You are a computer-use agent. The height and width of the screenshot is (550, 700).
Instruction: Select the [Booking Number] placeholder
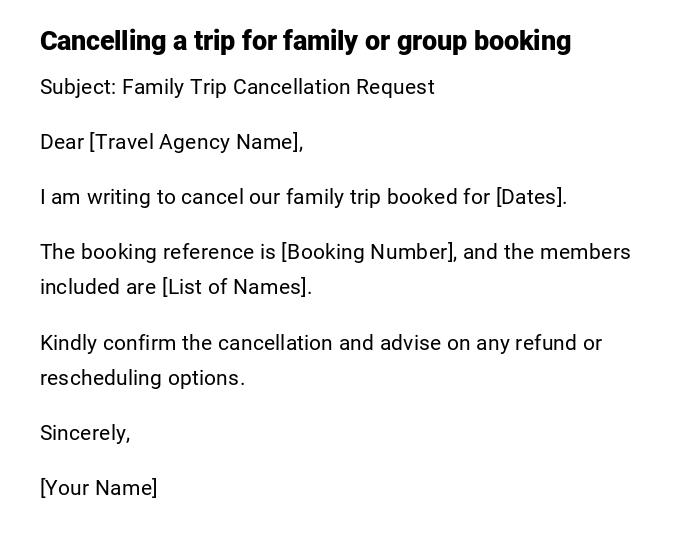click(368, 252)
